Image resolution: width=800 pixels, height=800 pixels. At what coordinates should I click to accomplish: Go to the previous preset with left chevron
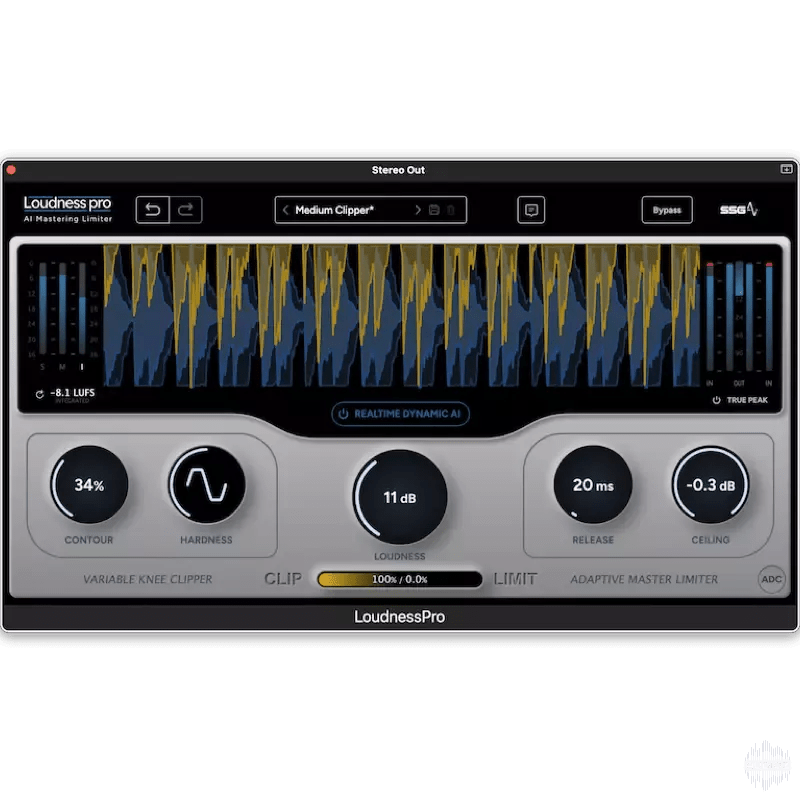(x=285, y=210)
